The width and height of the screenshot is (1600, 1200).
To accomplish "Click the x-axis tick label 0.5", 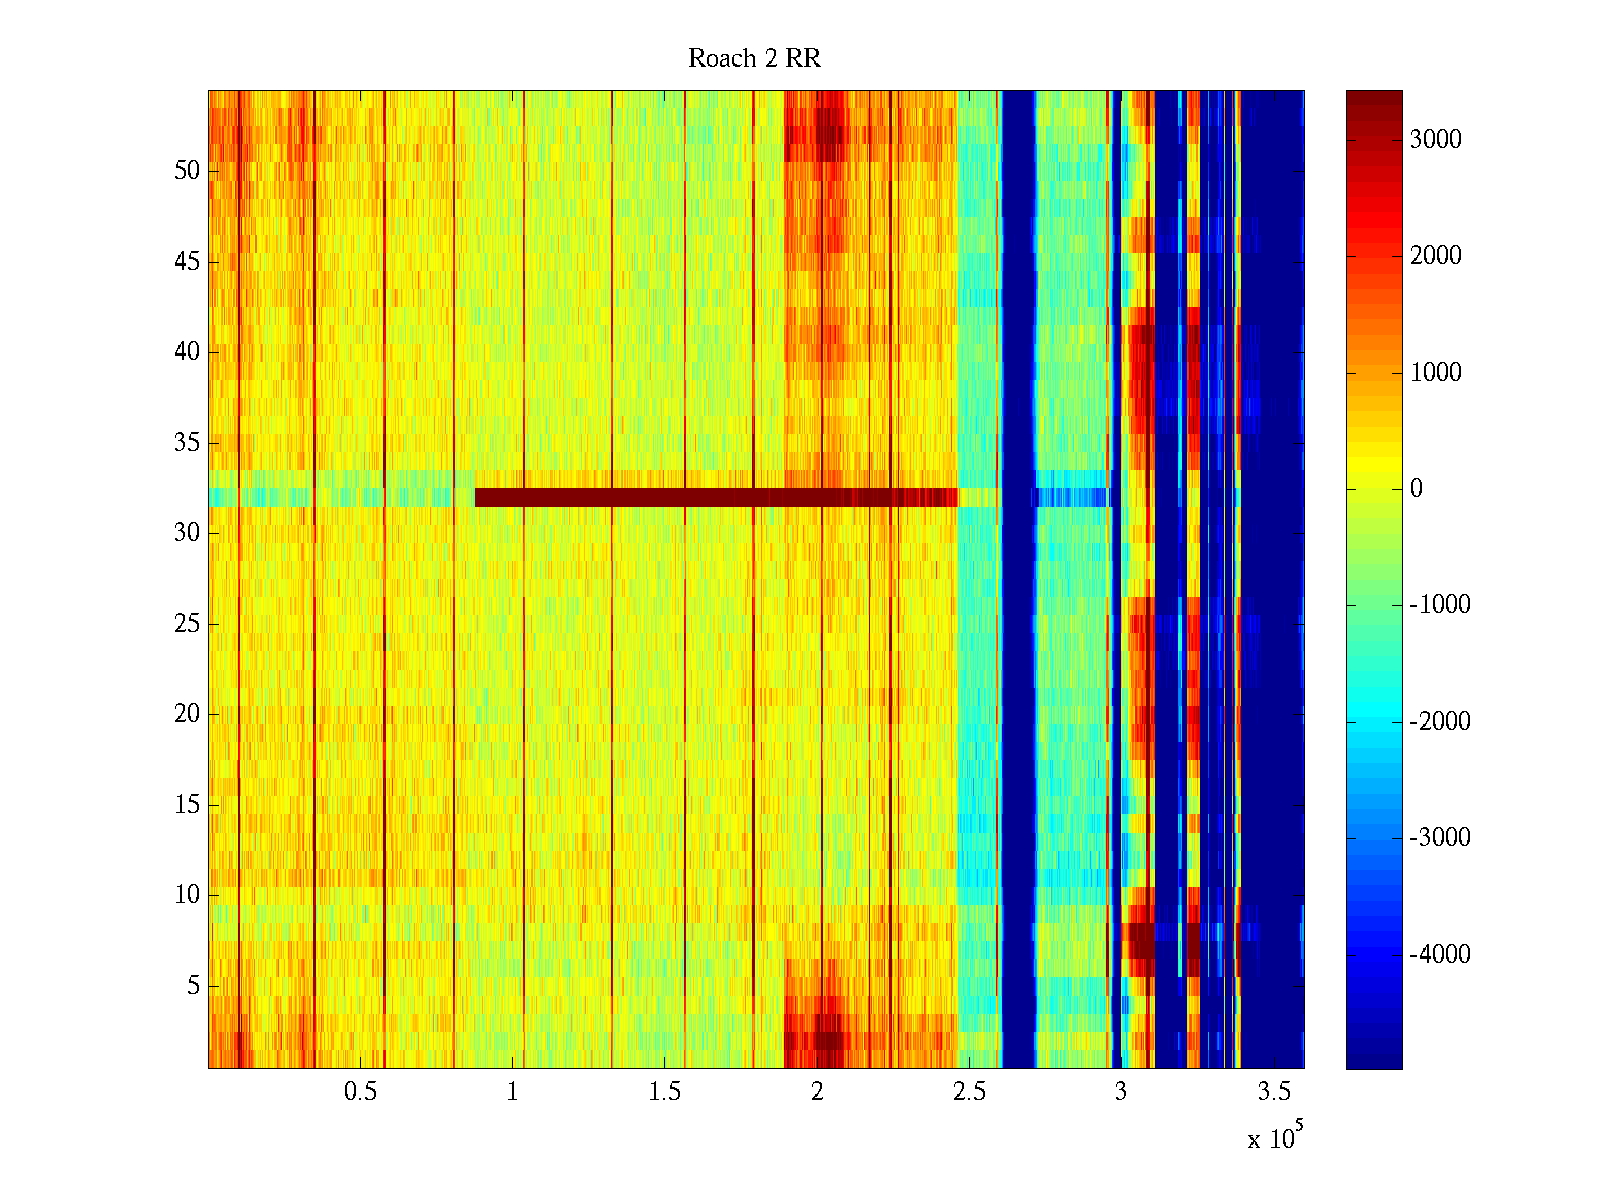I will pyautogui.click(x=360, y=1092).
